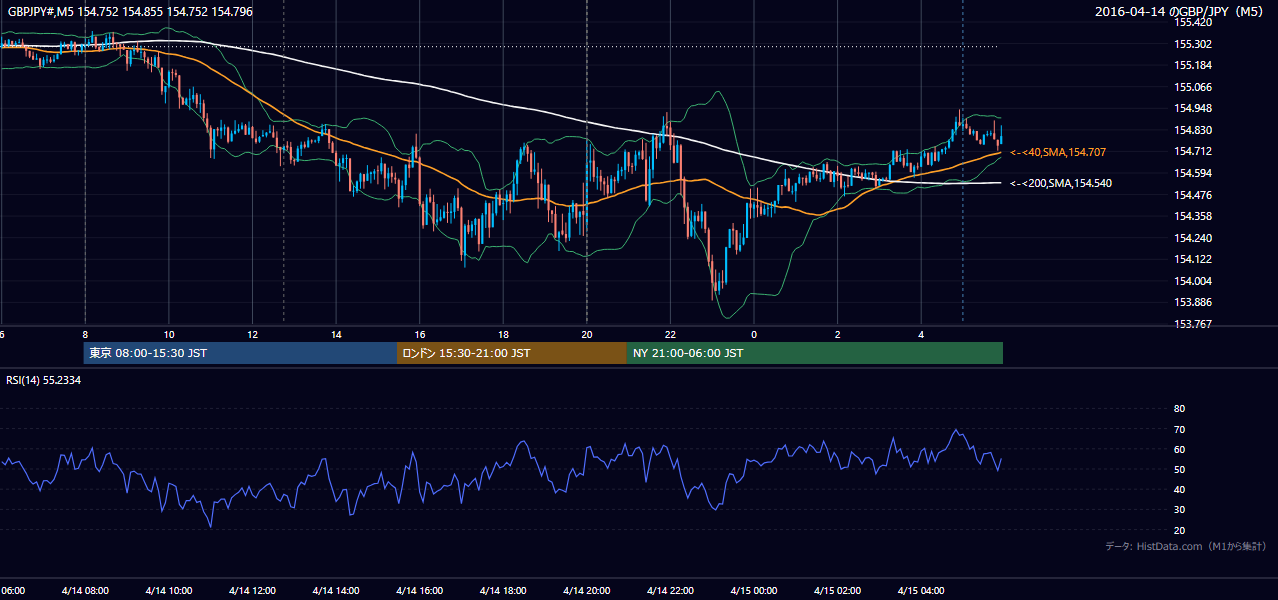Click price axis value 154.358
1278x600 pixels.
point(1193,216)
